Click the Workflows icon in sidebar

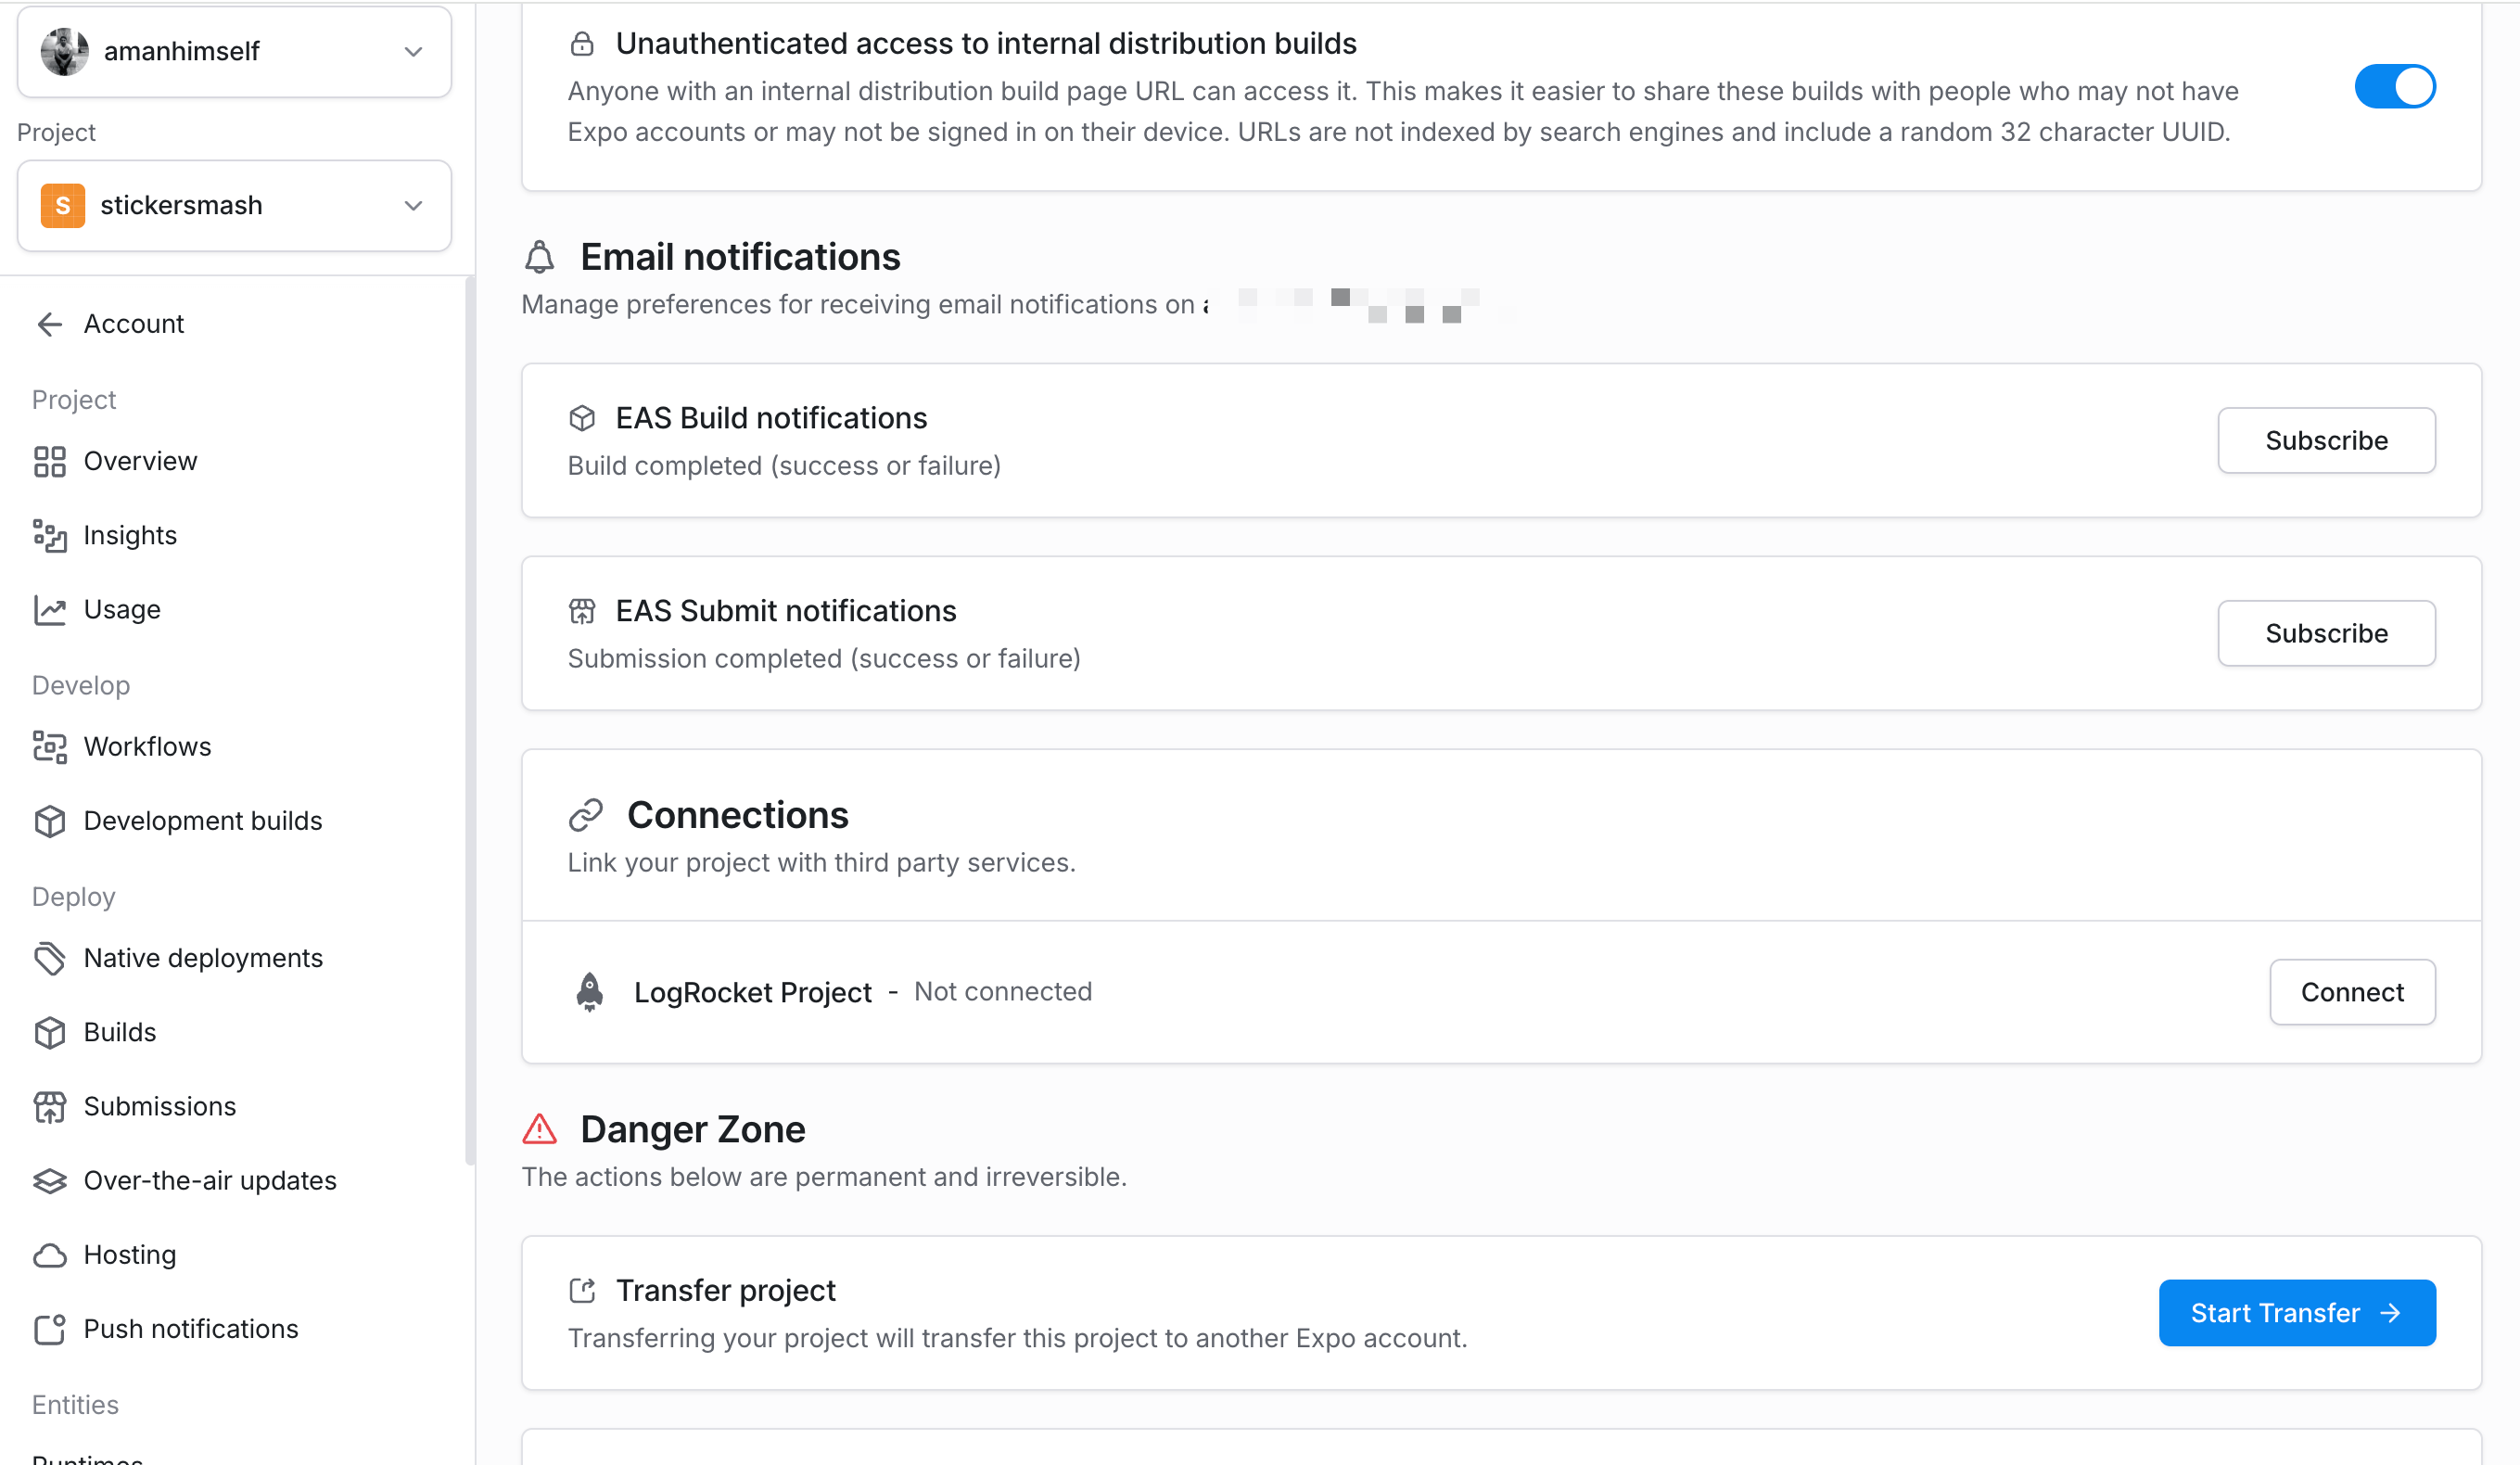tap(49, 747)
